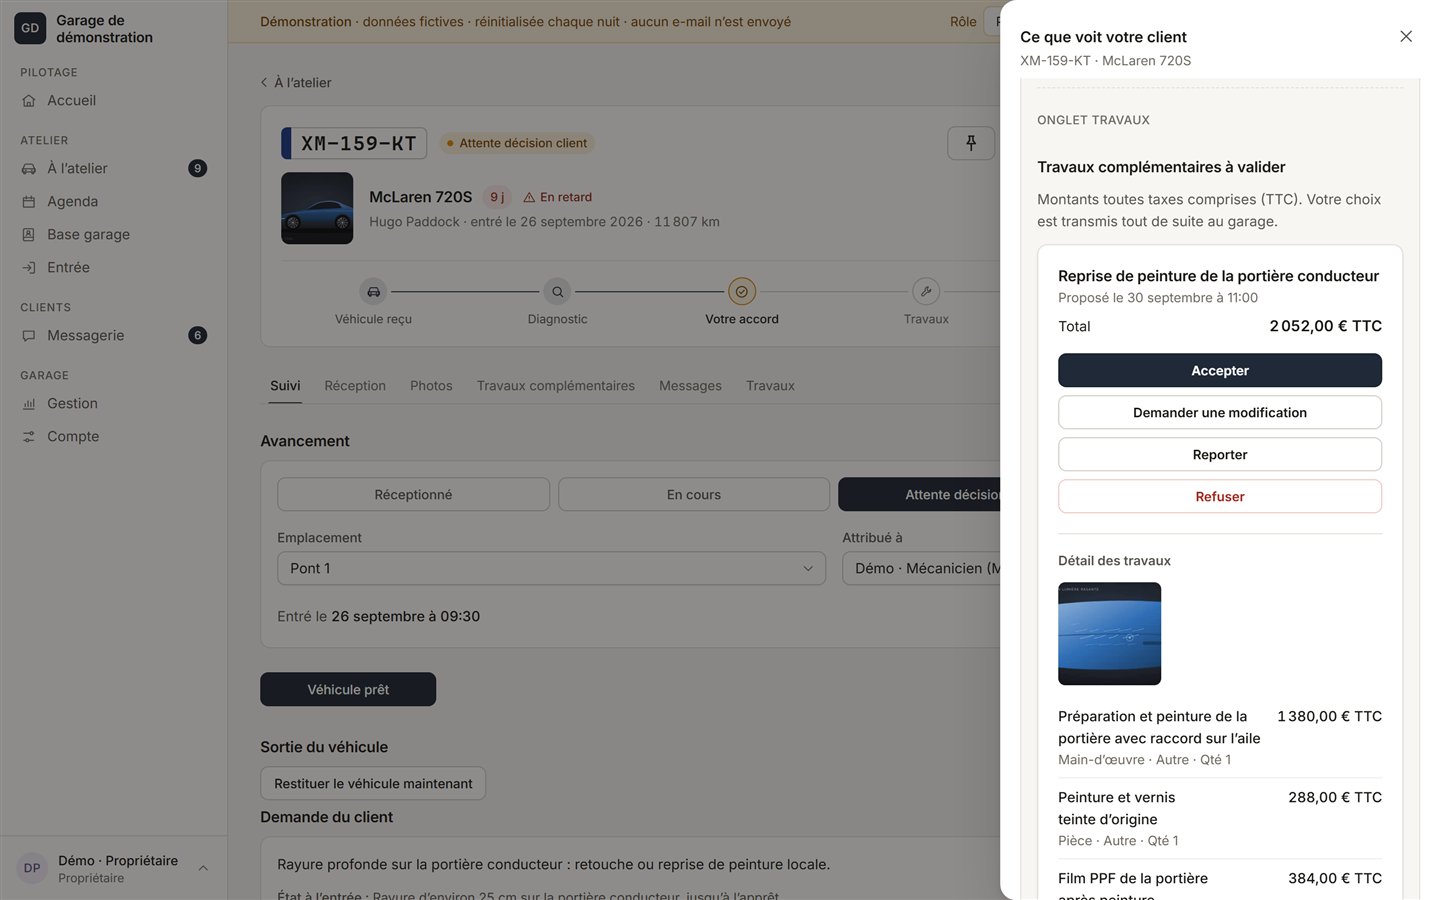Click the XM-159-KT license plate

(355, 144)
